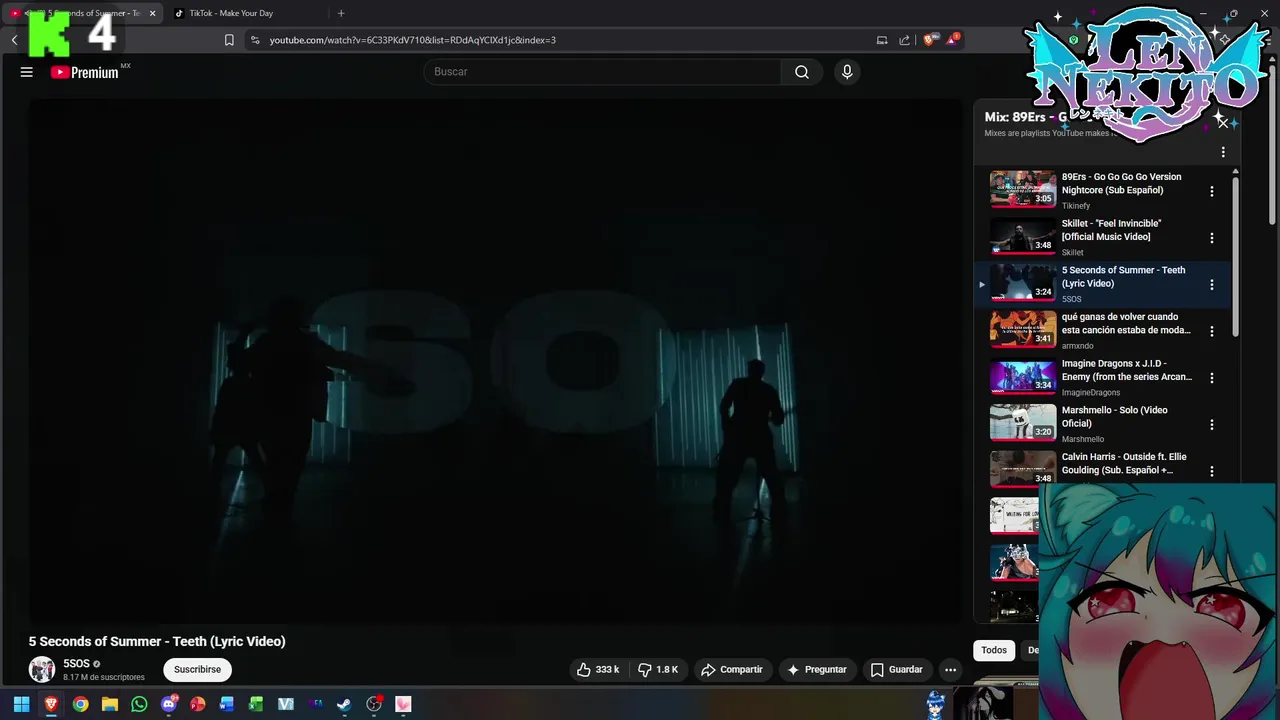
Task: Open the YouTube hamburger guide menu
Action: click(x=27, y=72)
